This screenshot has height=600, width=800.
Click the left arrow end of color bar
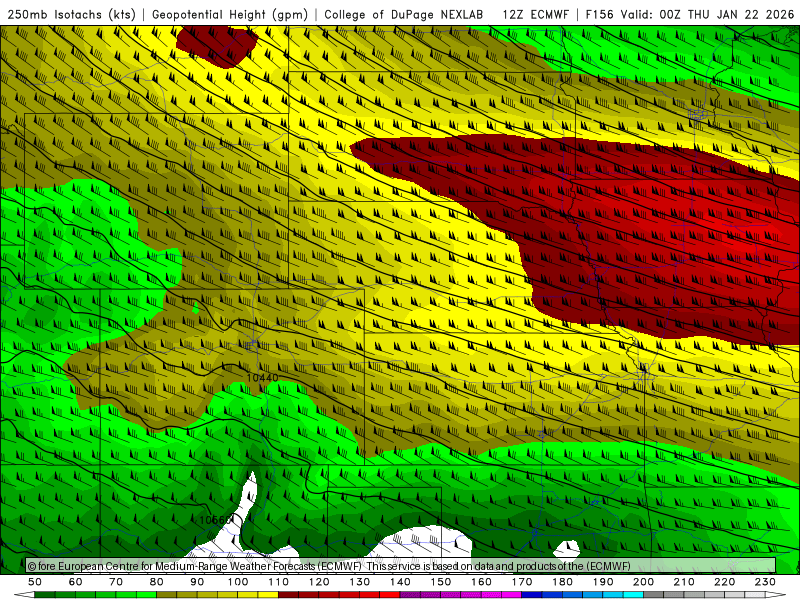[x=23, y=595]
